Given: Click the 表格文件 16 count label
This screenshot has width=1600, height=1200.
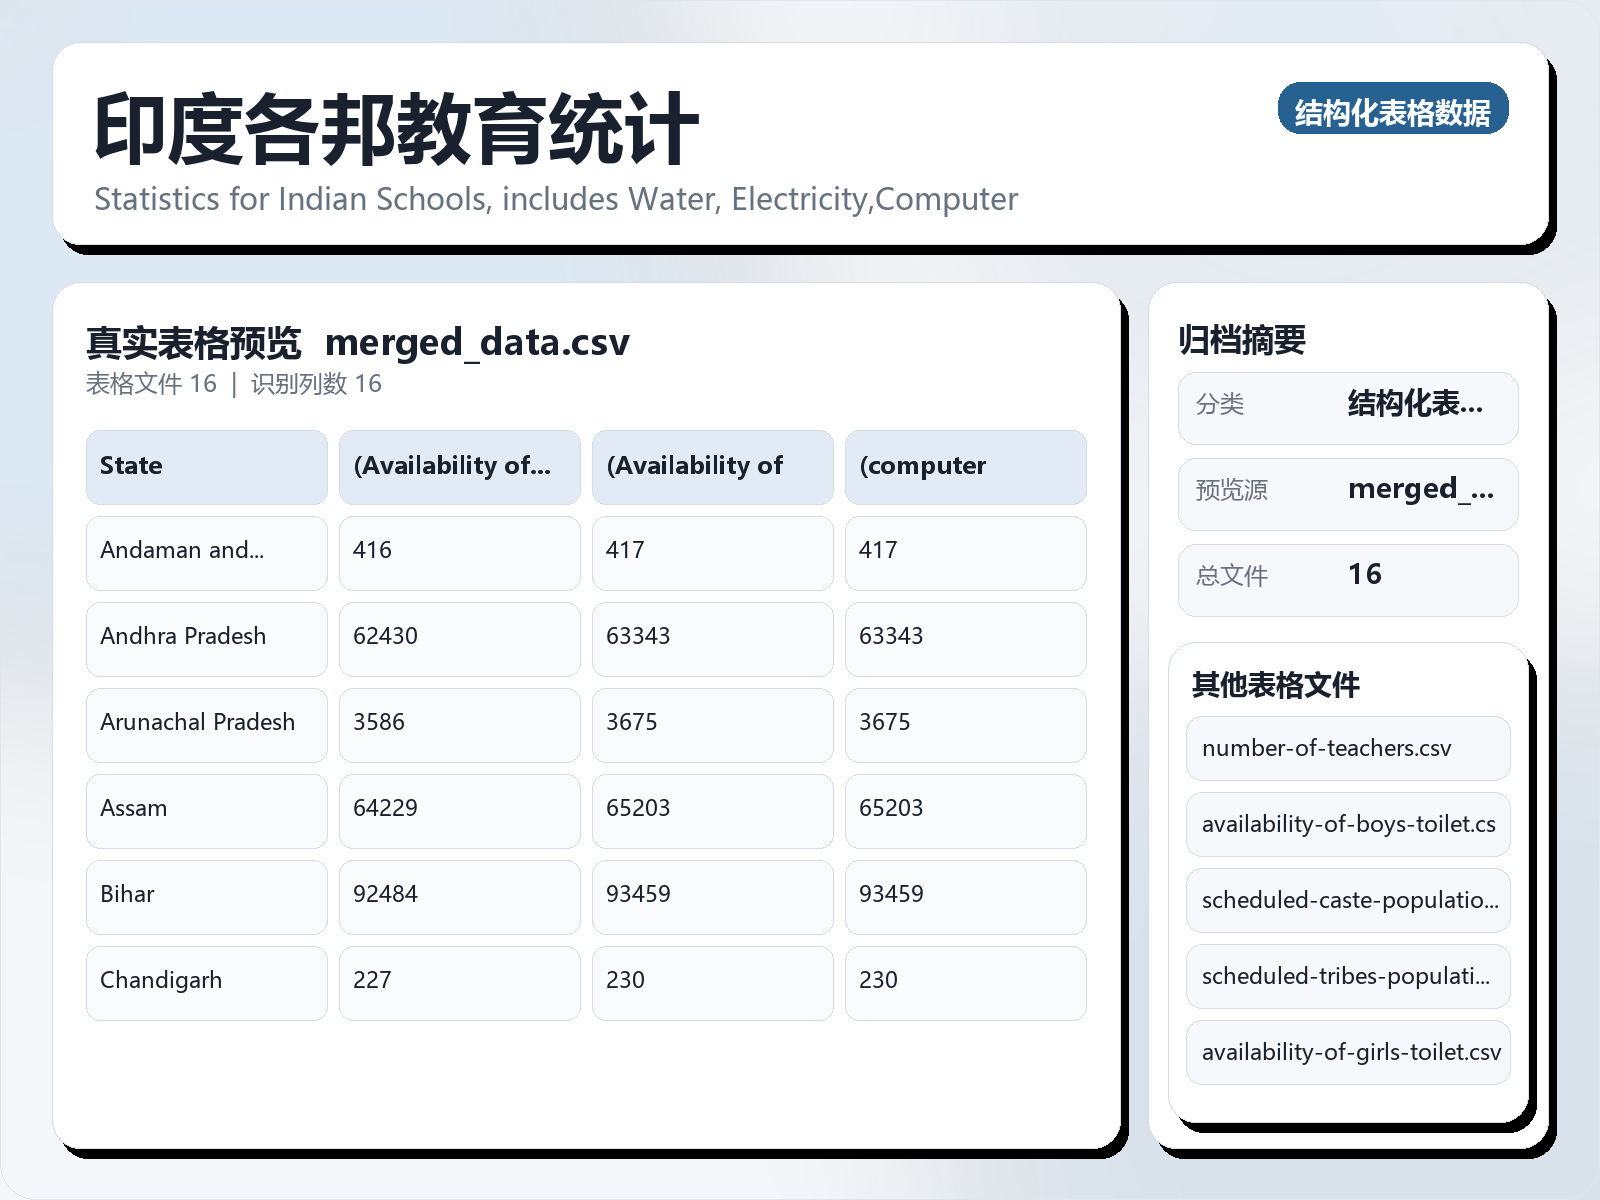Looking at the screenshot, I should [x=150, y=383].
